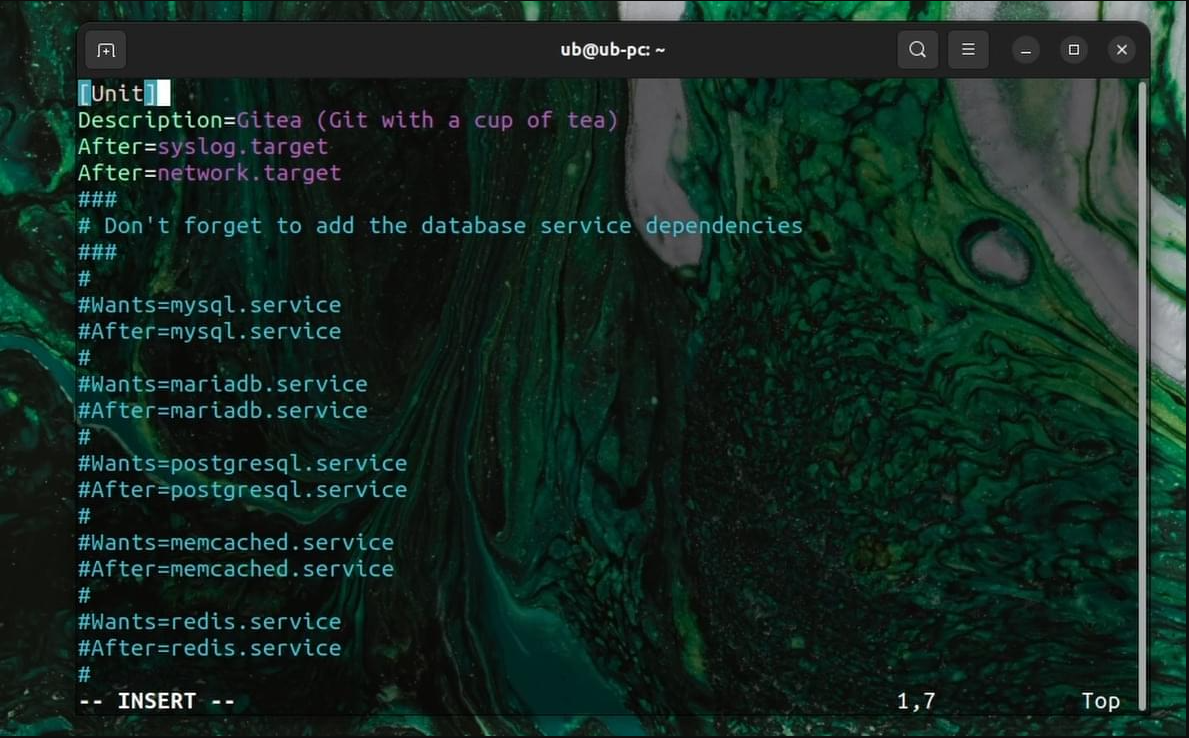Click the Description=Gitea line
The width and height of the screenshot is (1189, 738).
pyautogui.click(x=348, y=121)
